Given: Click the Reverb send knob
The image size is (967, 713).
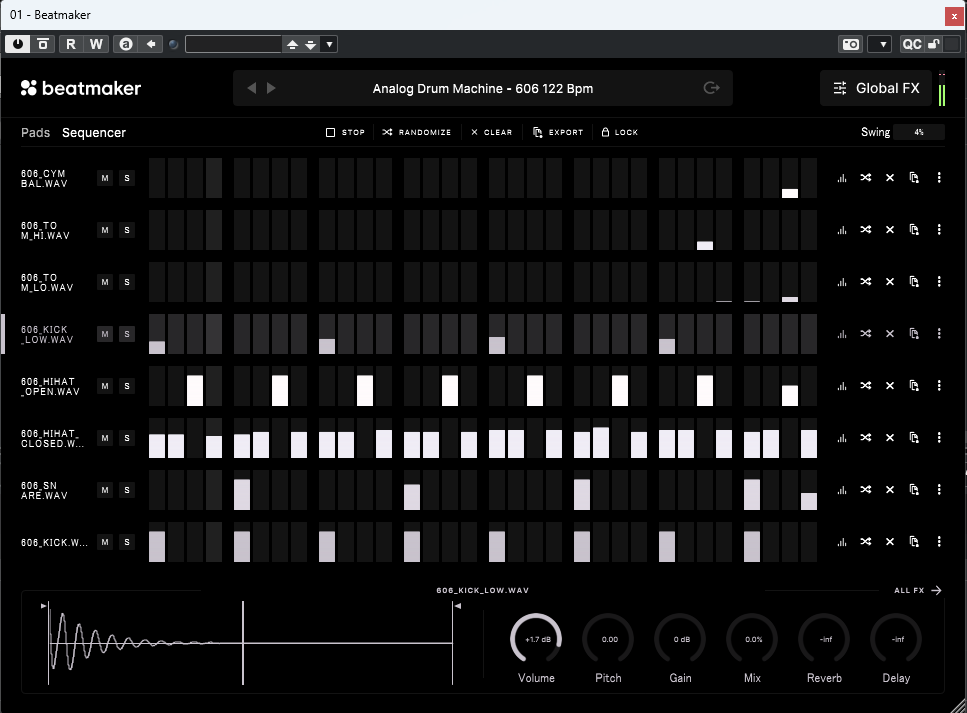Looking at the screenshot, I should (x=825, y=640).
